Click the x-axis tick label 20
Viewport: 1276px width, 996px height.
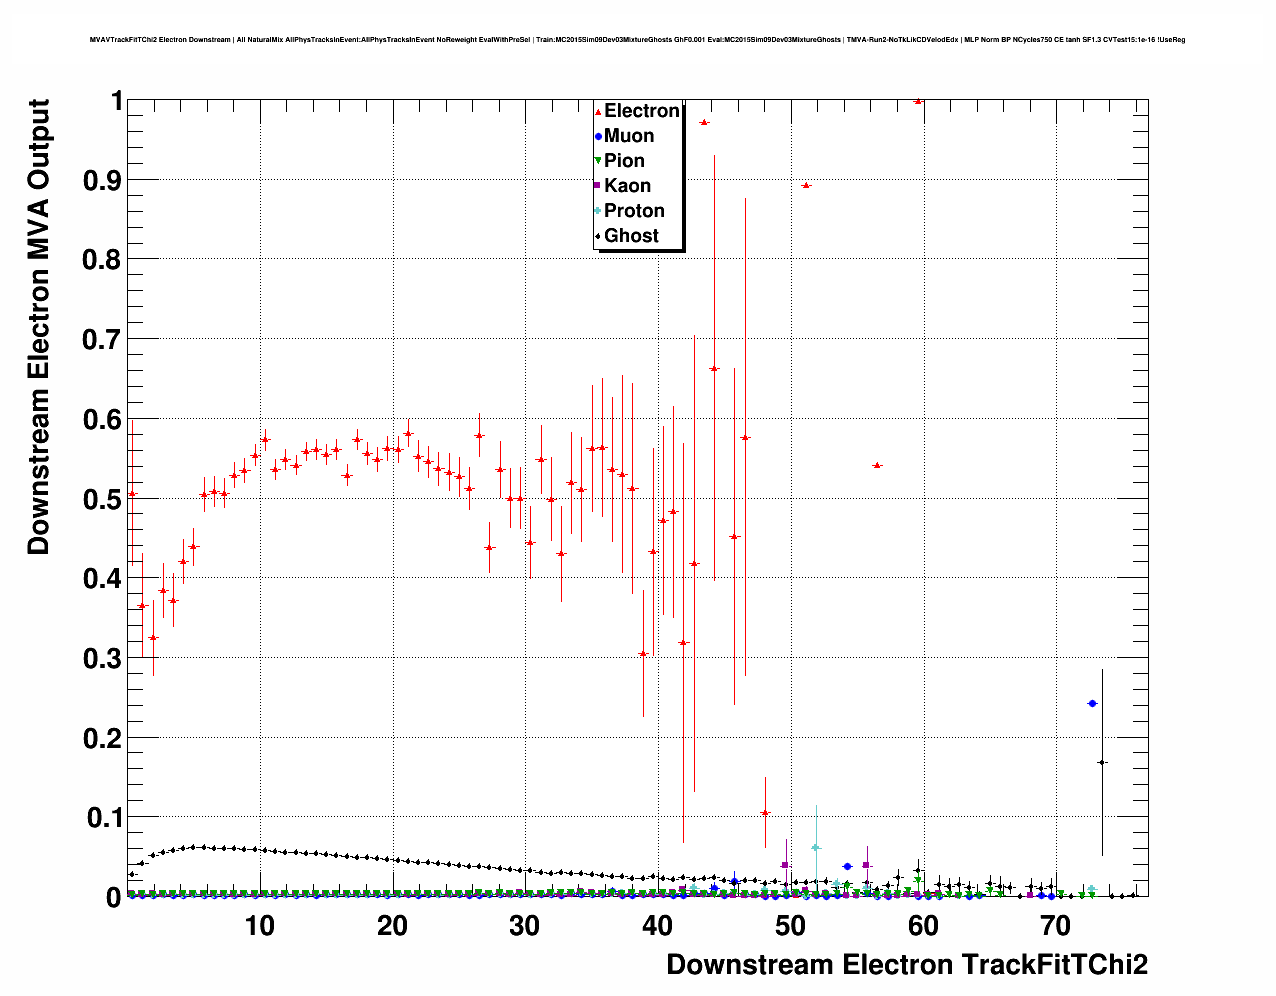click(x=392, y=926)
